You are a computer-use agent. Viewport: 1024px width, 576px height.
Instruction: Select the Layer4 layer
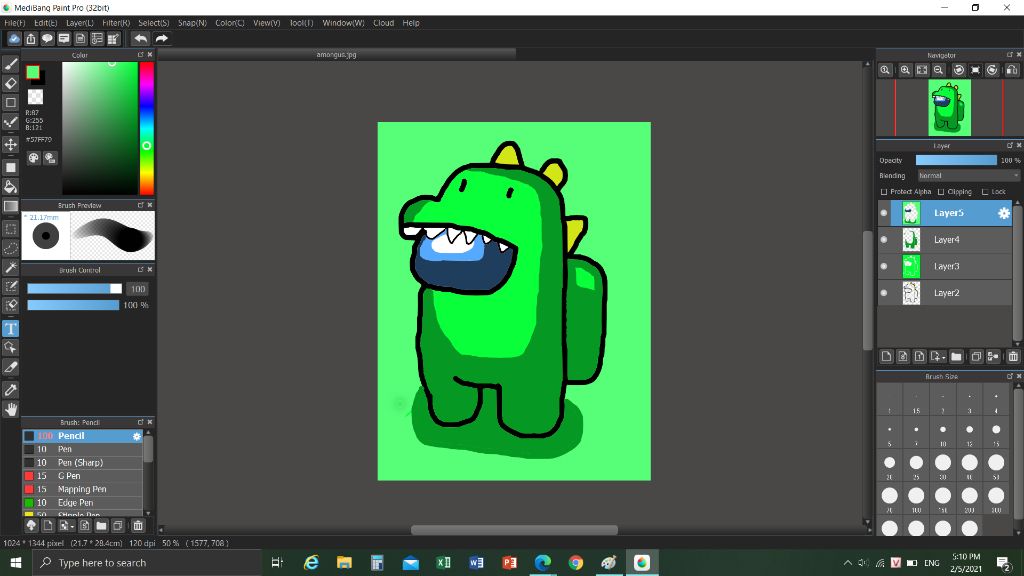946,240
